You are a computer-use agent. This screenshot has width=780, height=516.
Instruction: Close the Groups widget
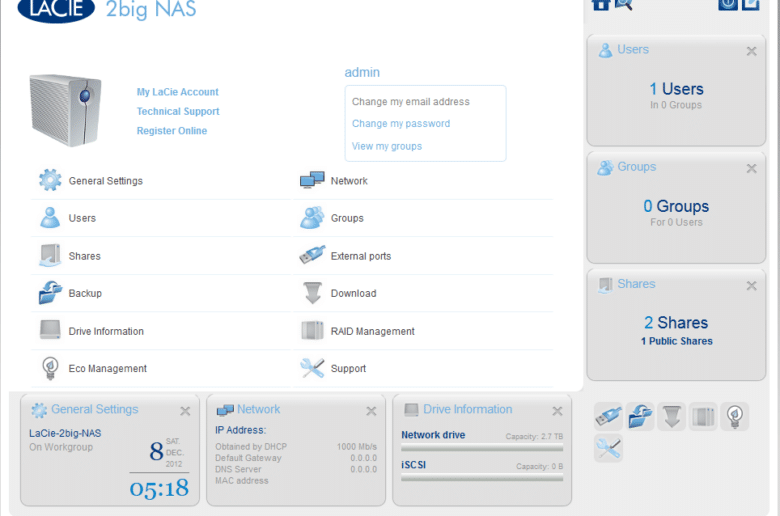[x=751, y=168]
